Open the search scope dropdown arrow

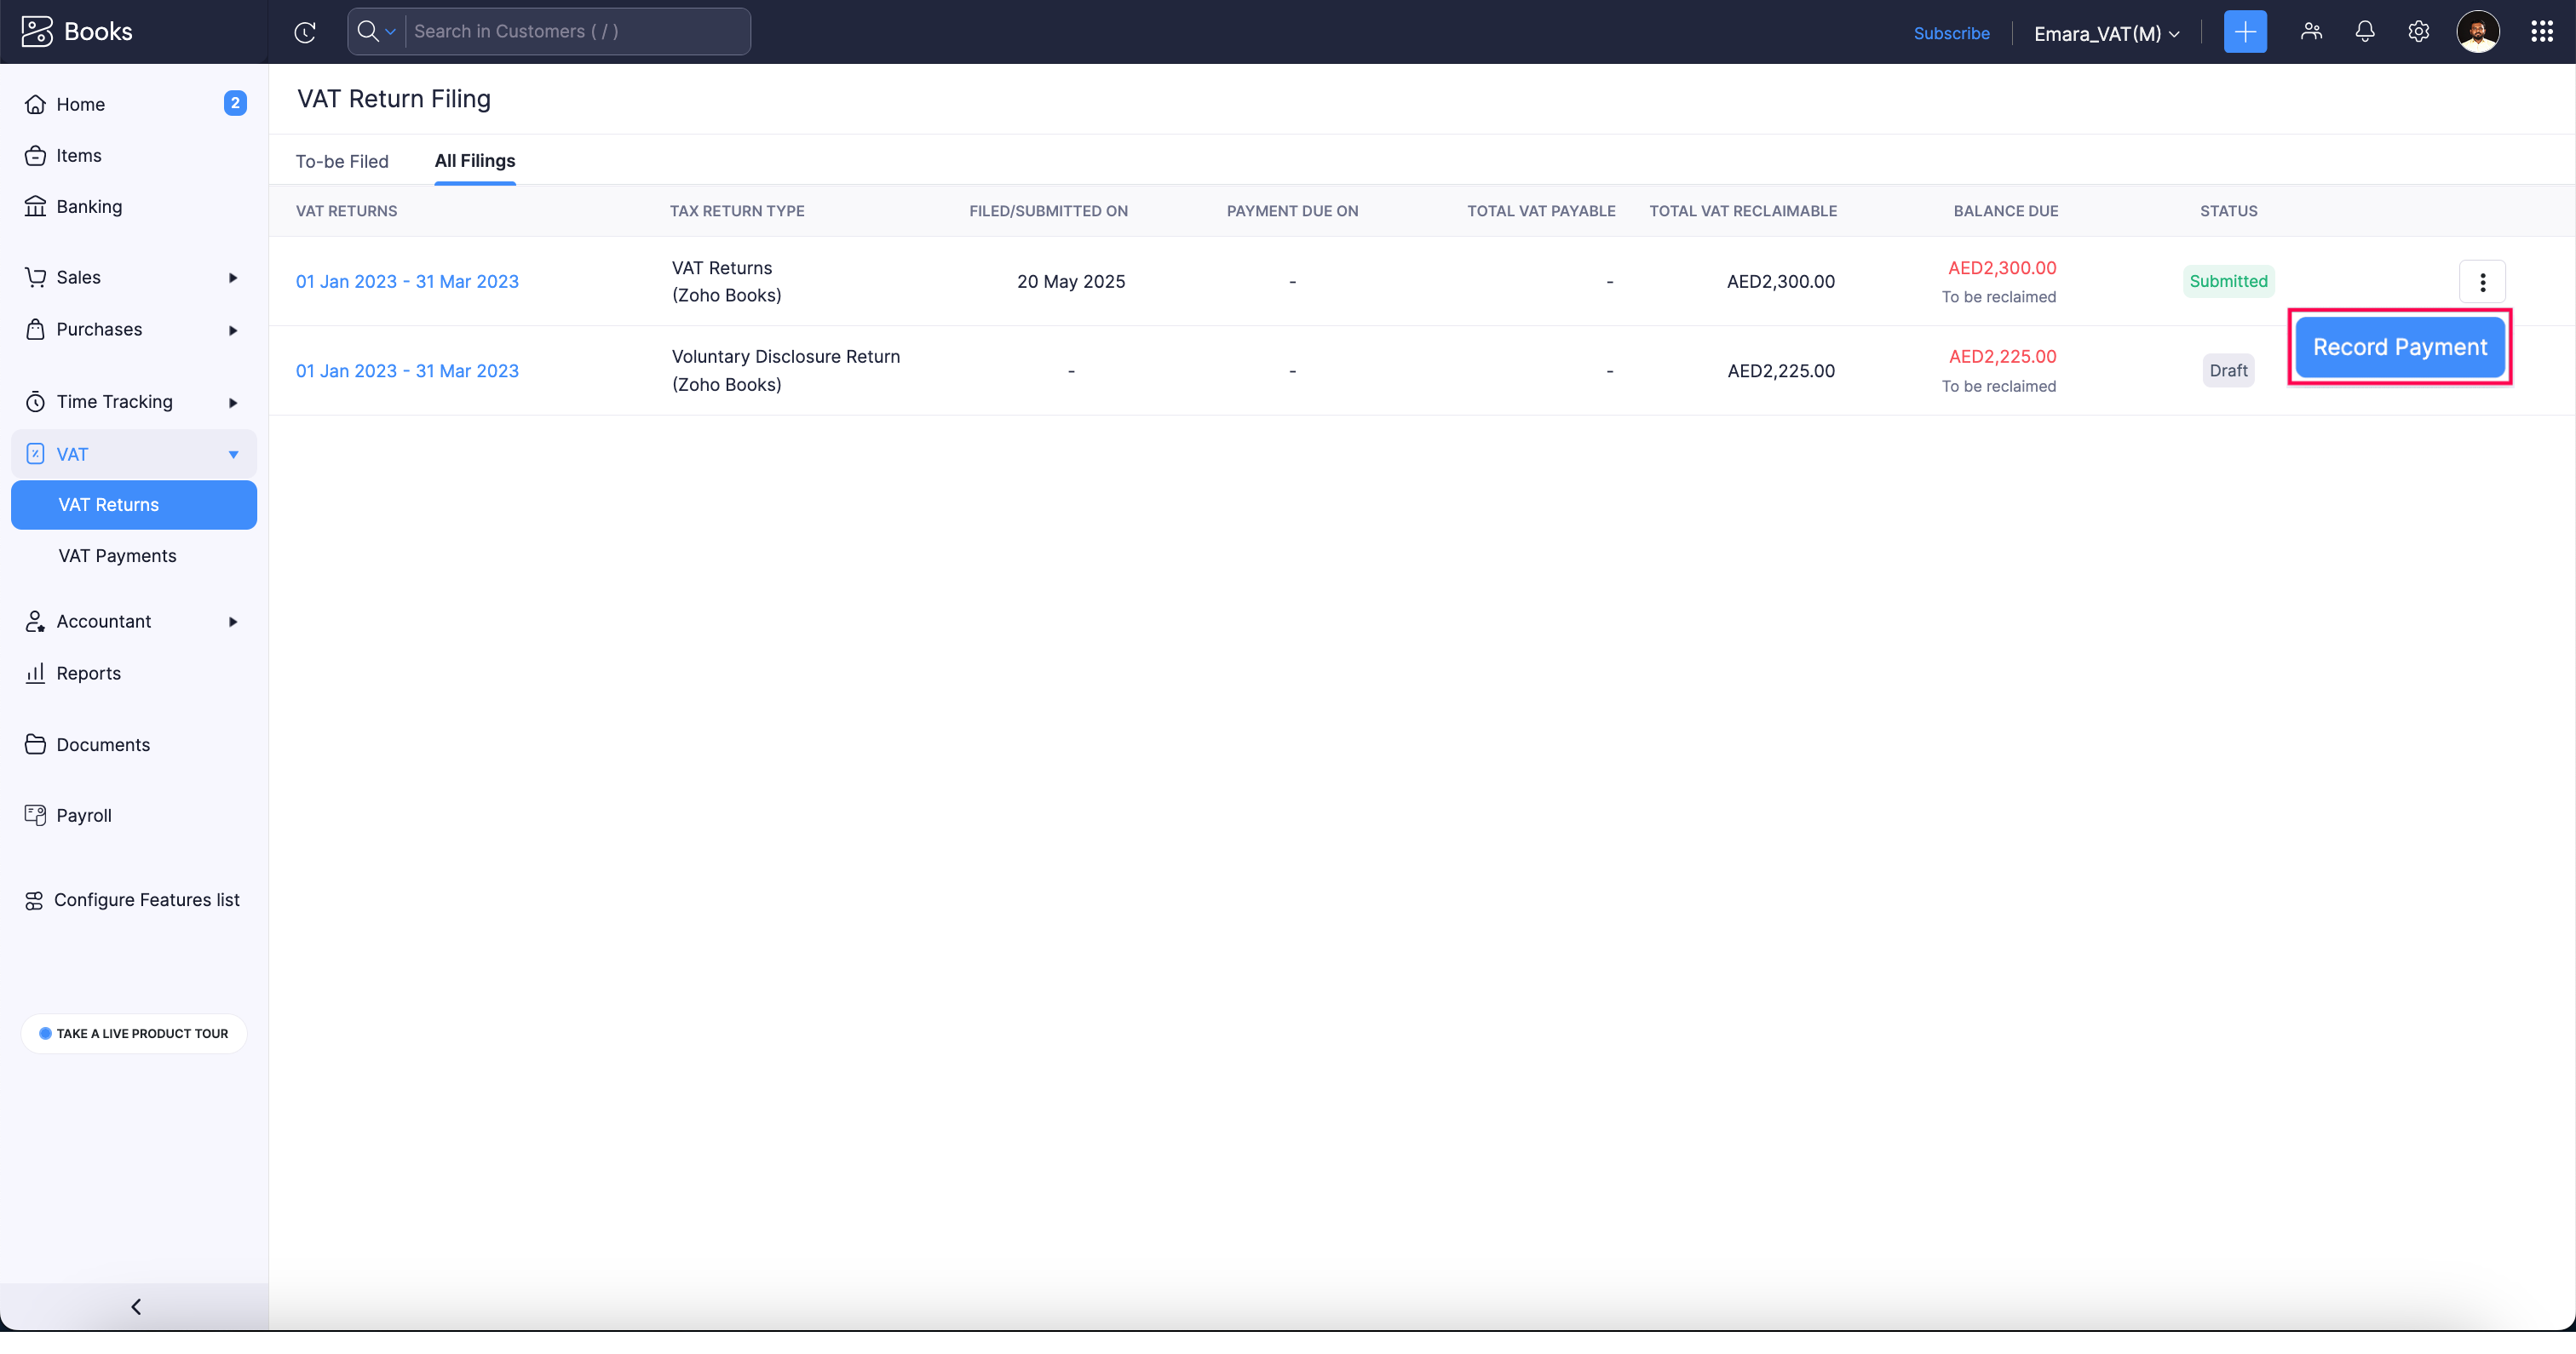tap(391, 32)
